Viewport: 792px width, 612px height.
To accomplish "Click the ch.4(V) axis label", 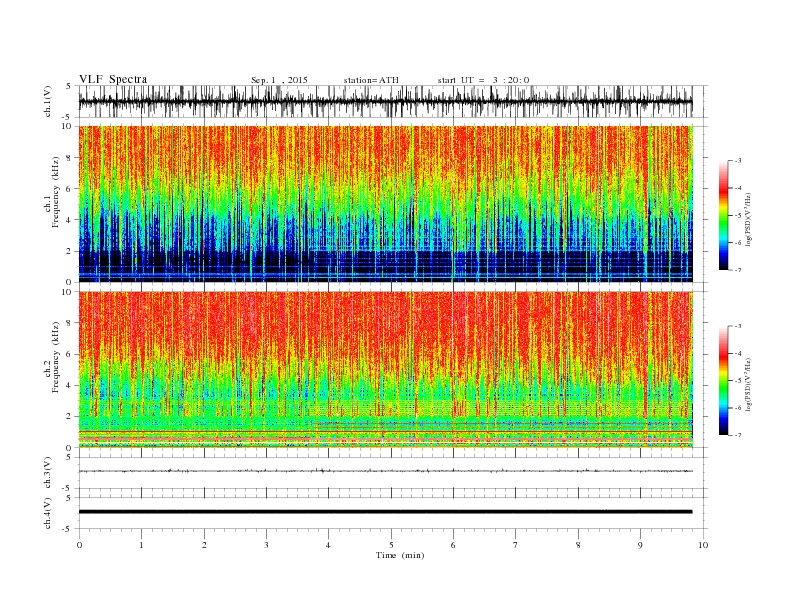I will (x=48, y=513).
